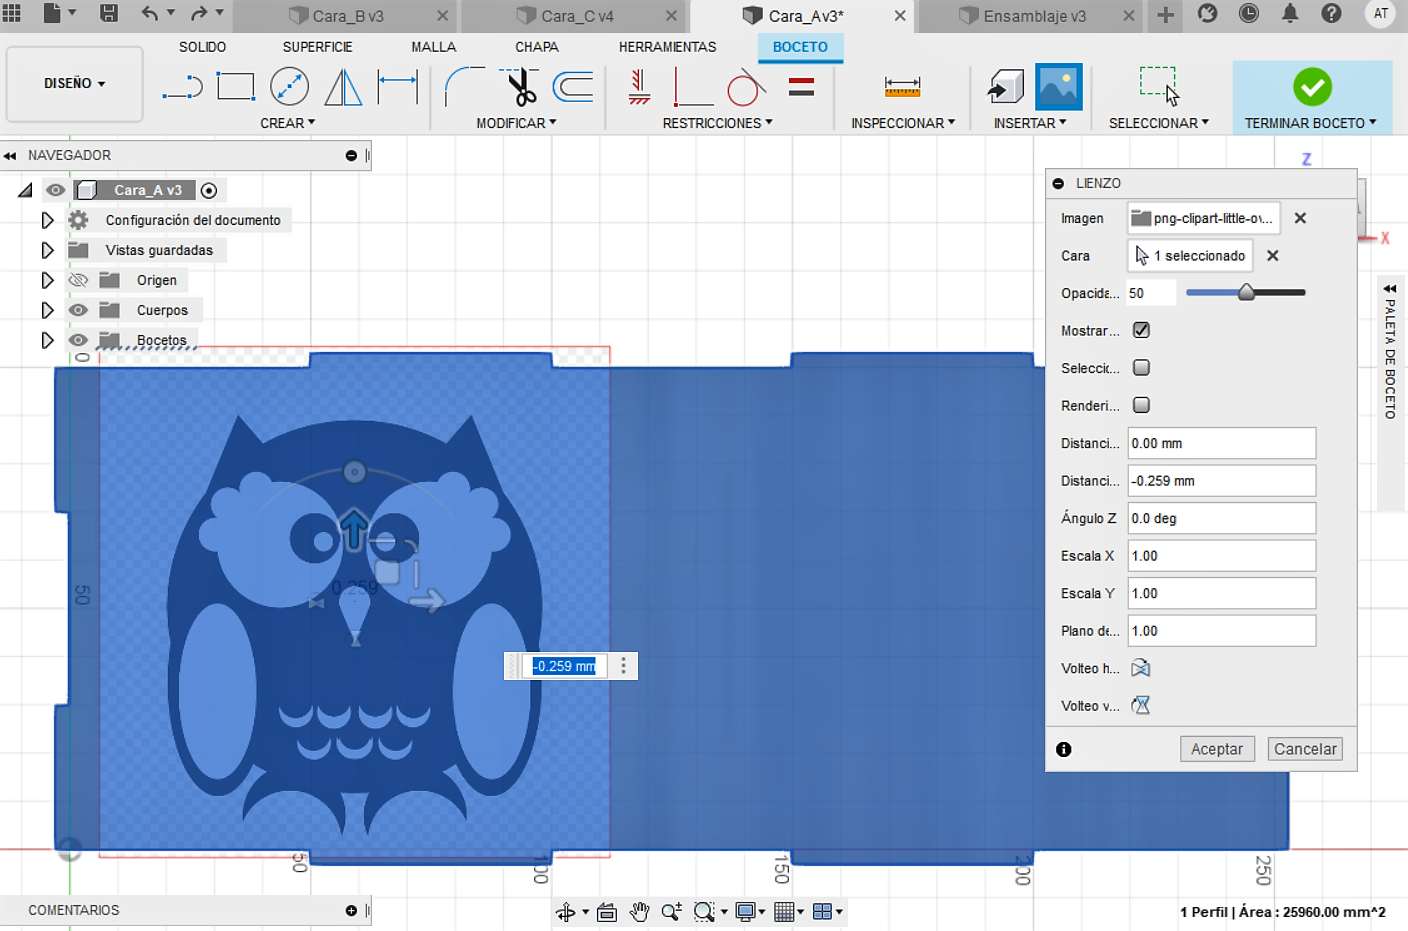Select the Rectangle sketch tool
Viewport: 1408px width, 931px height.
236,87
